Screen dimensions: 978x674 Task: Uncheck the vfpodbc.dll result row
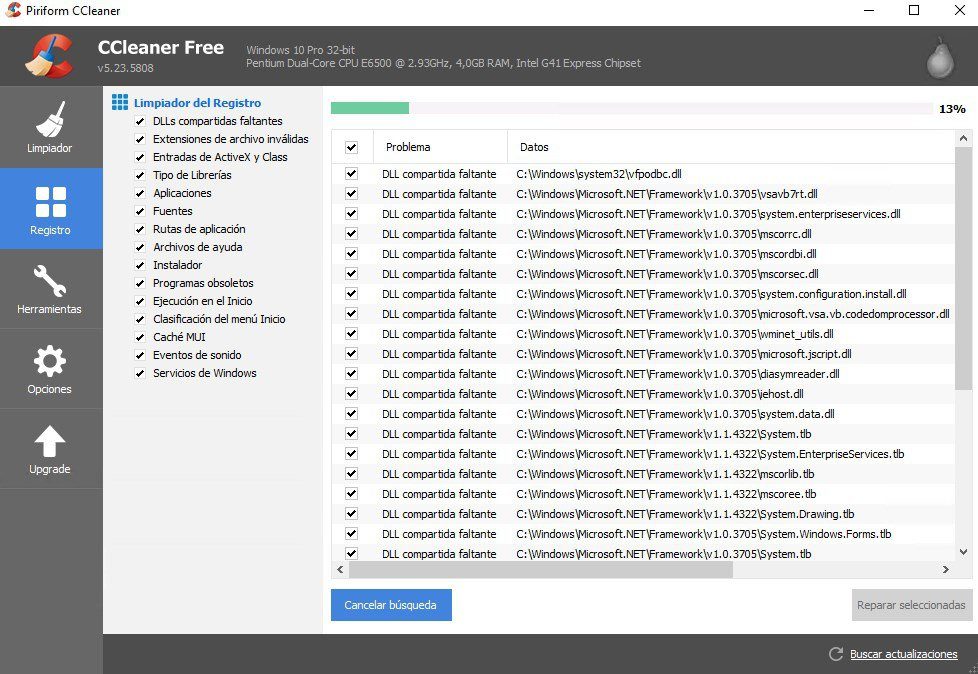[352, 174]
